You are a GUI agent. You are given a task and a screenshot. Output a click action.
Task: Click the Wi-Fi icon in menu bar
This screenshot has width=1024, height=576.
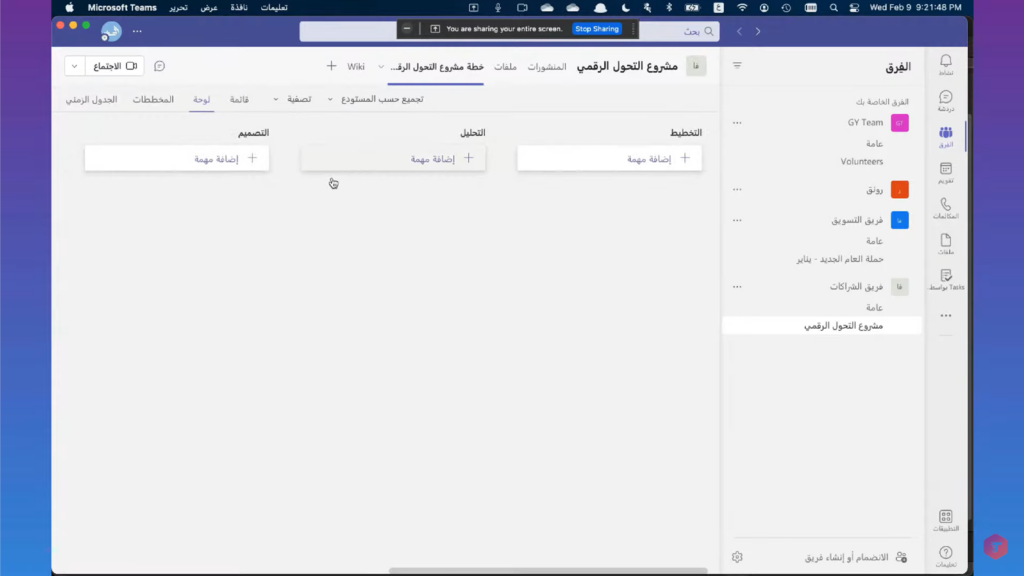tap(742, 8)
